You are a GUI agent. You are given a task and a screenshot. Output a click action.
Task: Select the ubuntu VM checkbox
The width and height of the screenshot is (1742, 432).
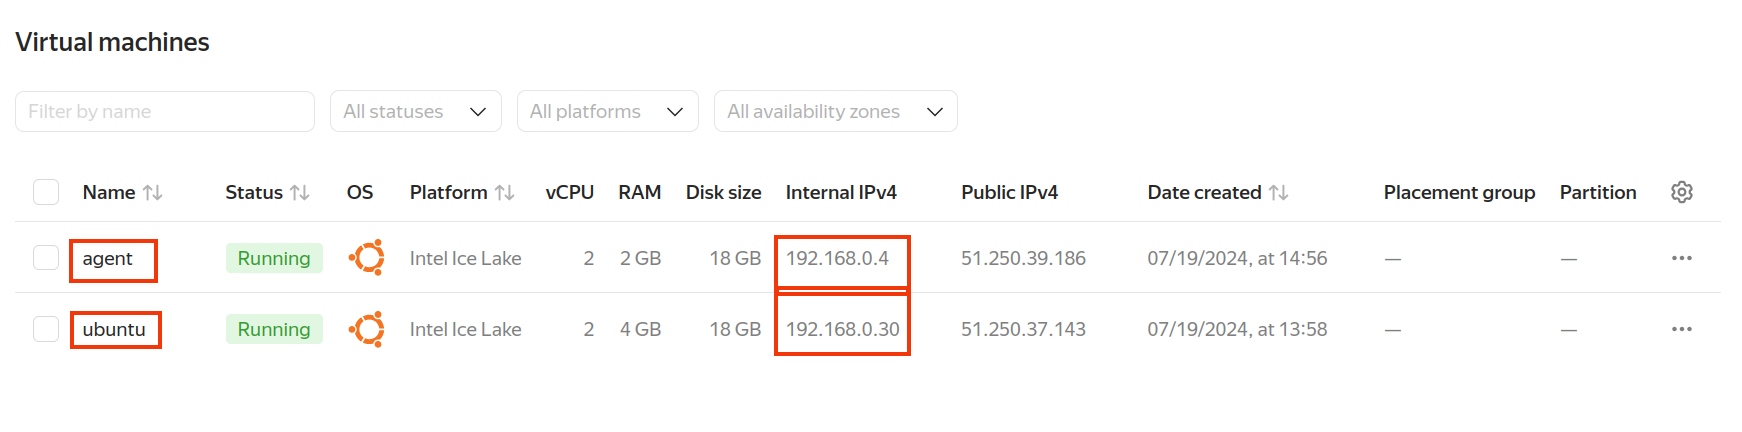(x=46, y=329)
